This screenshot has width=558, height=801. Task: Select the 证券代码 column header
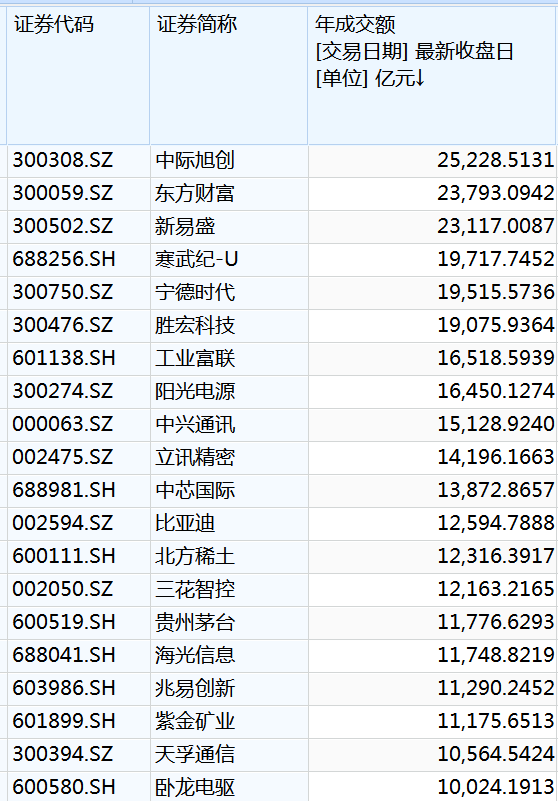tap(78, 76)
